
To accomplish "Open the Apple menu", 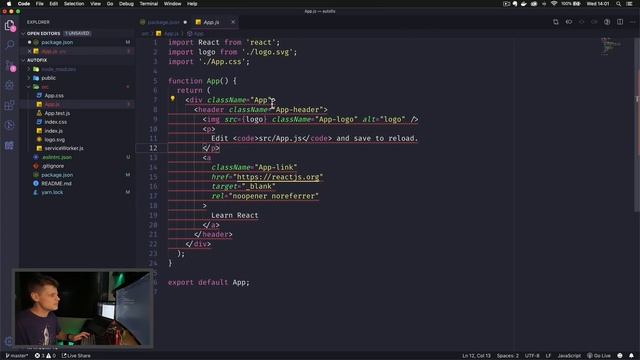I will tap(9, 4).
